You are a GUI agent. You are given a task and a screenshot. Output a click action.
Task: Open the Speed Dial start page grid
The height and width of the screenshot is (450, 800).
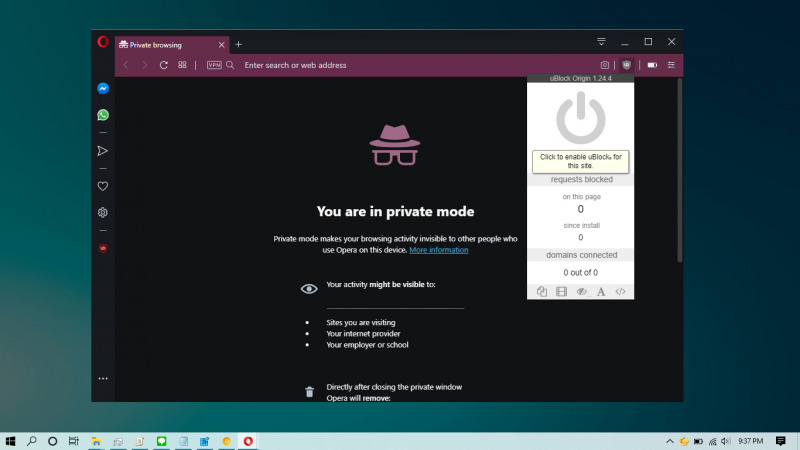tap(182, 65)
